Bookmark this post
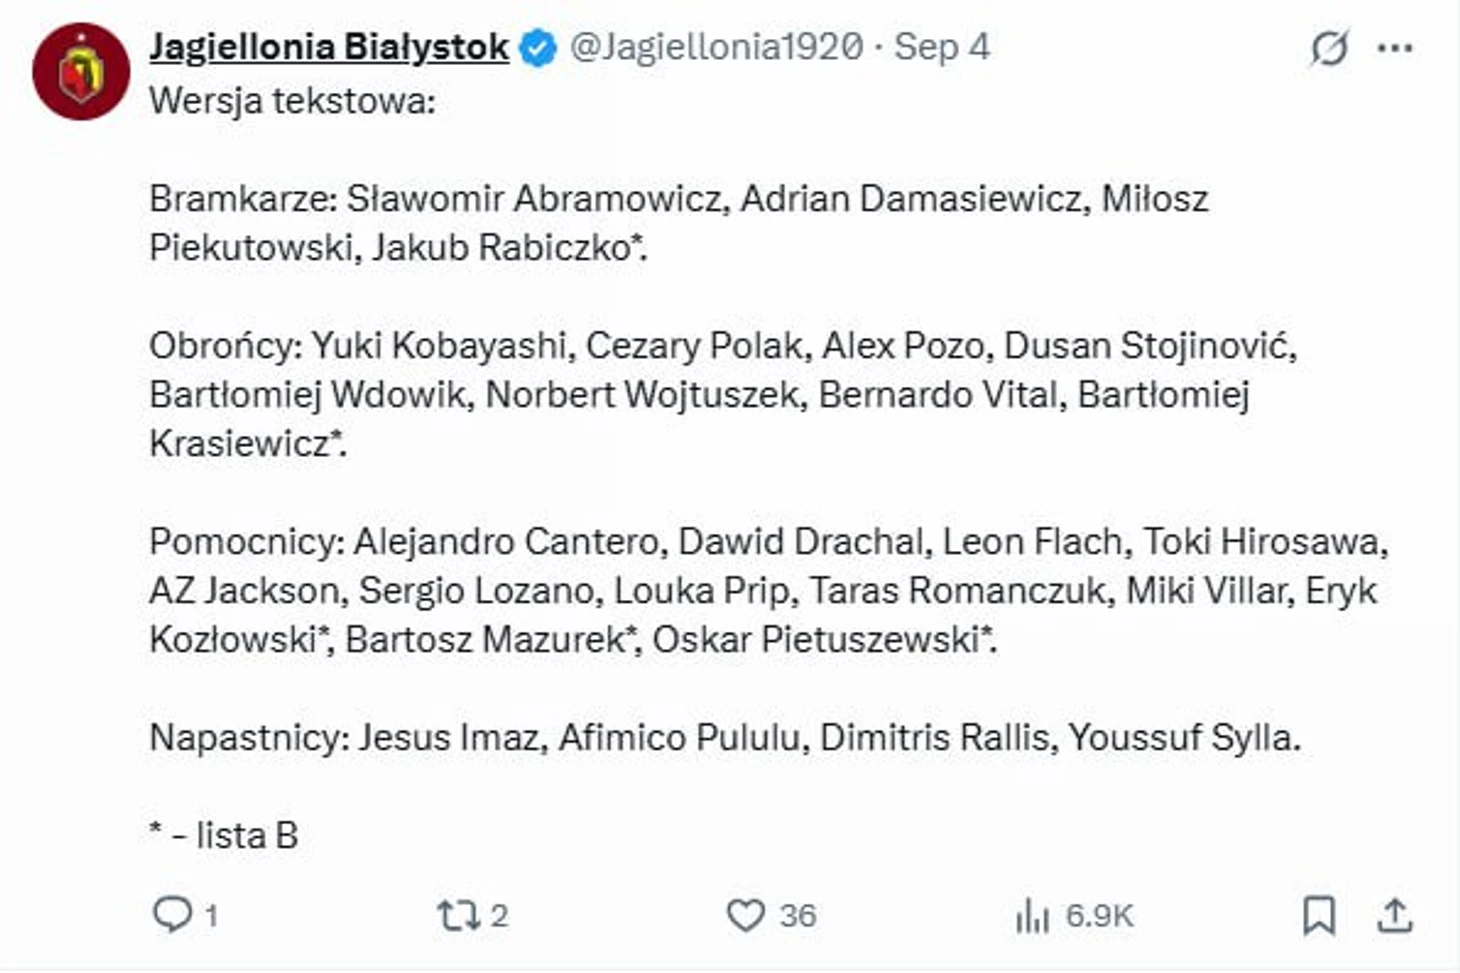The width and height of the screenshot is (1460, 973). 1319,914
